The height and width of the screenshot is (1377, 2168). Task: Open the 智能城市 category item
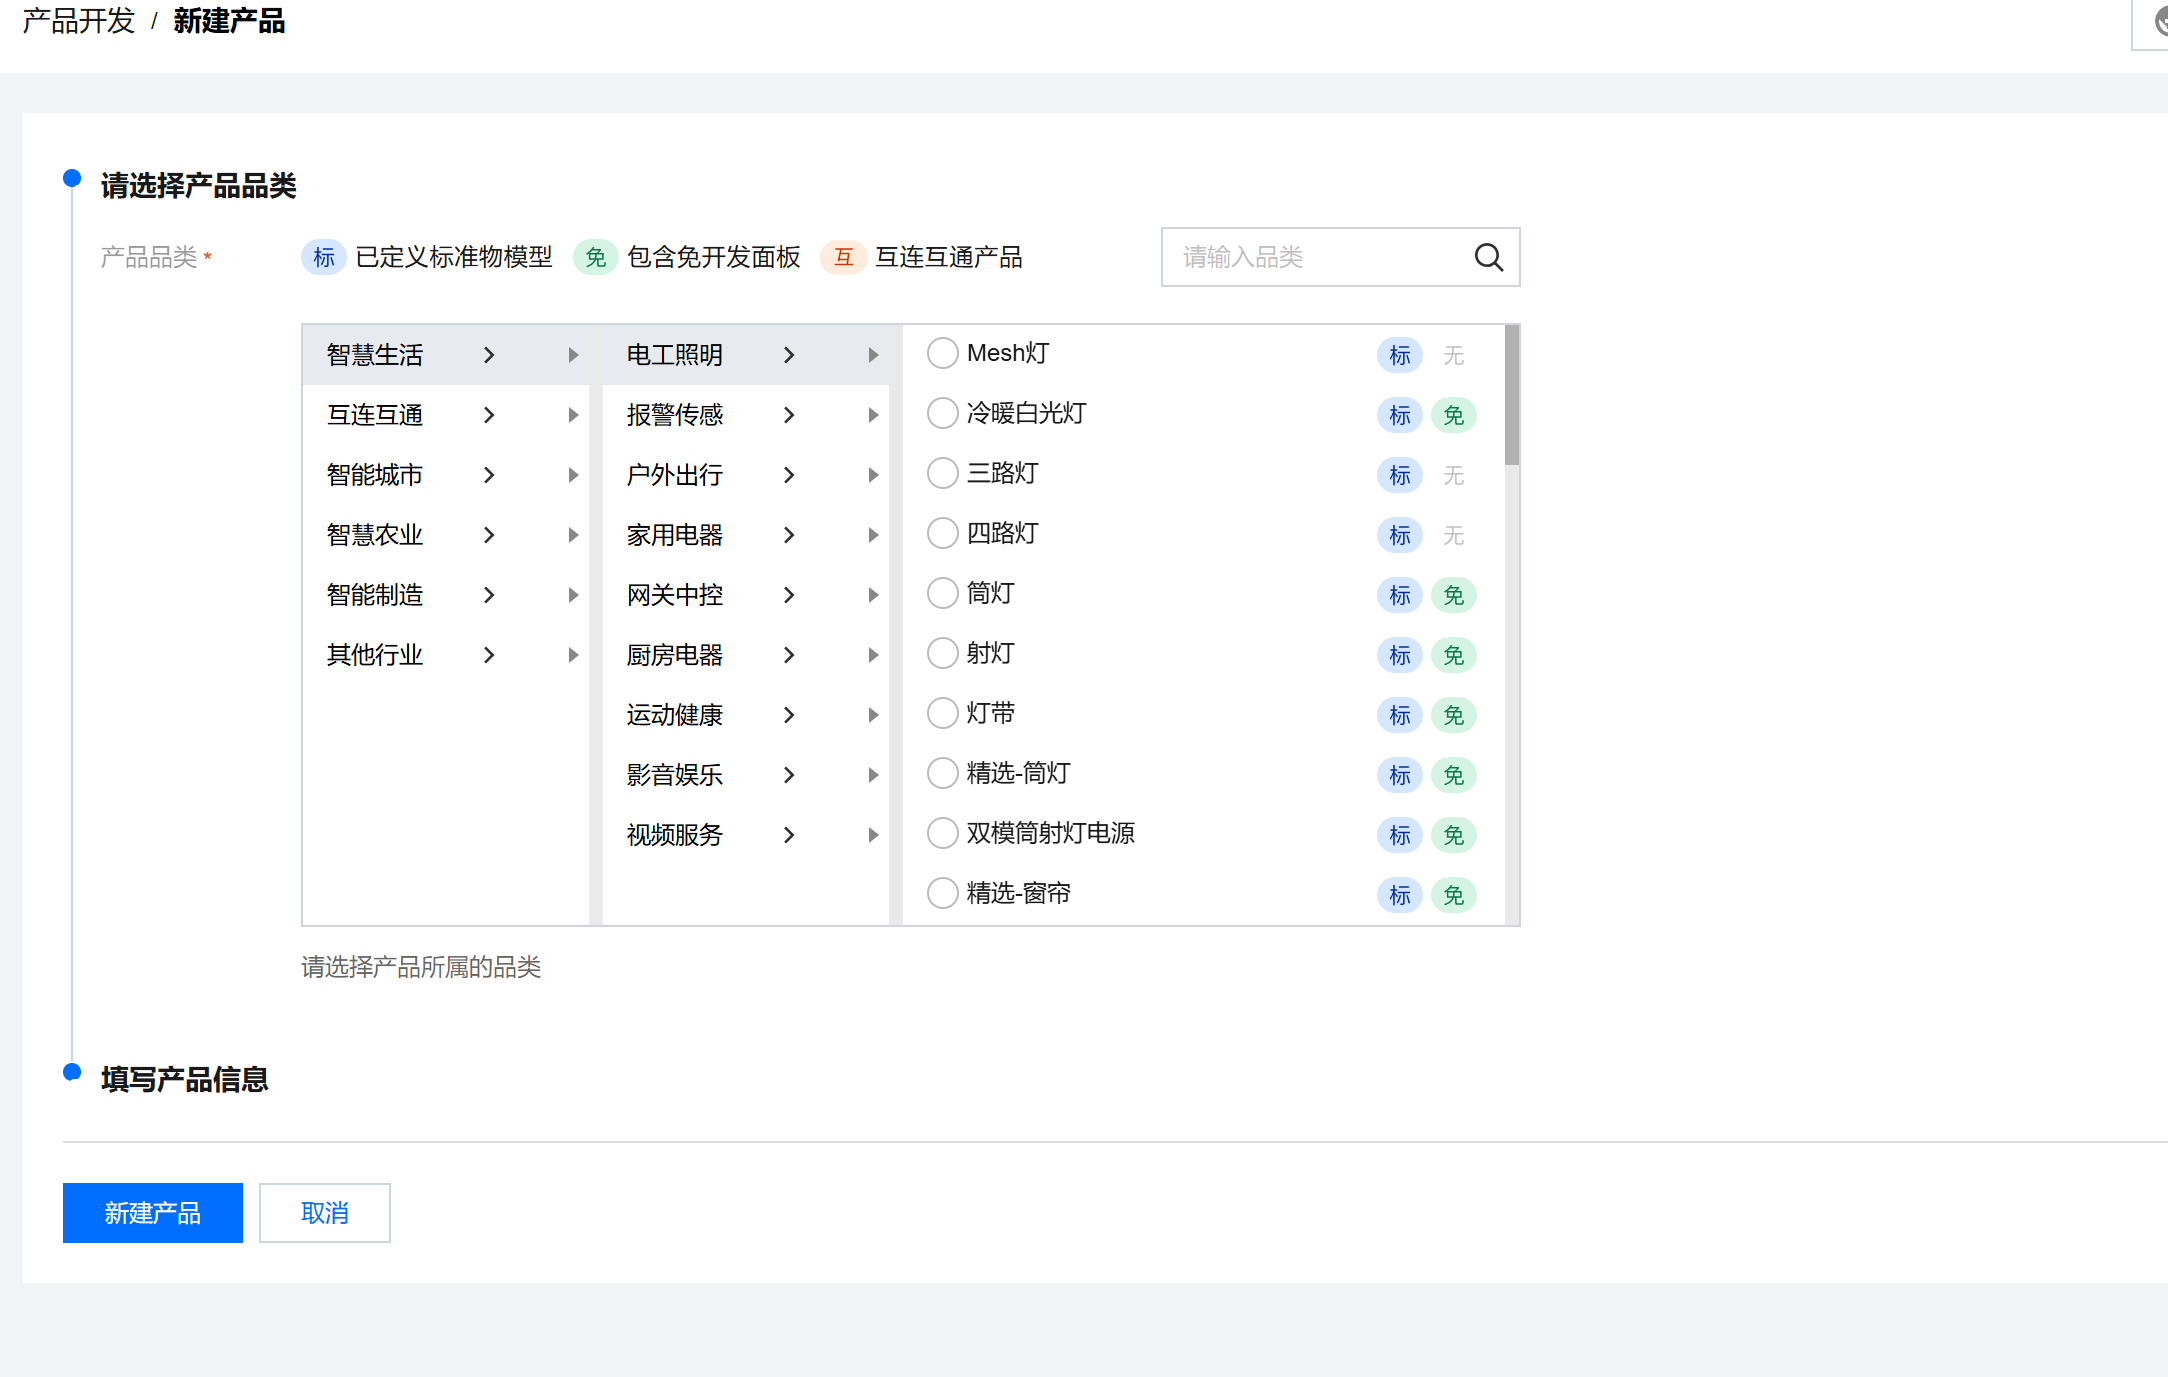[375, 475]
